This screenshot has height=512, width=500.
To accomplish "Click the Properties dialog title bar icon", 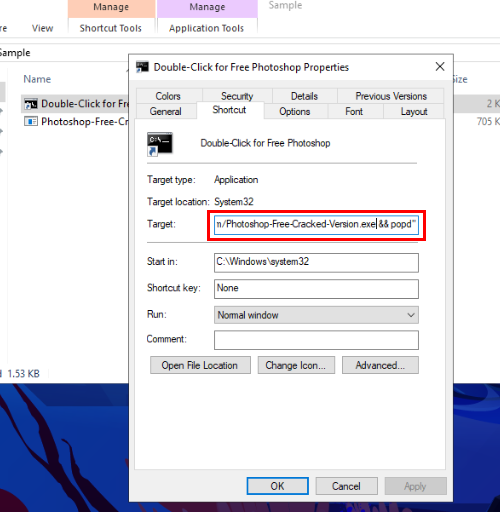I will click(x=142, y=67).
